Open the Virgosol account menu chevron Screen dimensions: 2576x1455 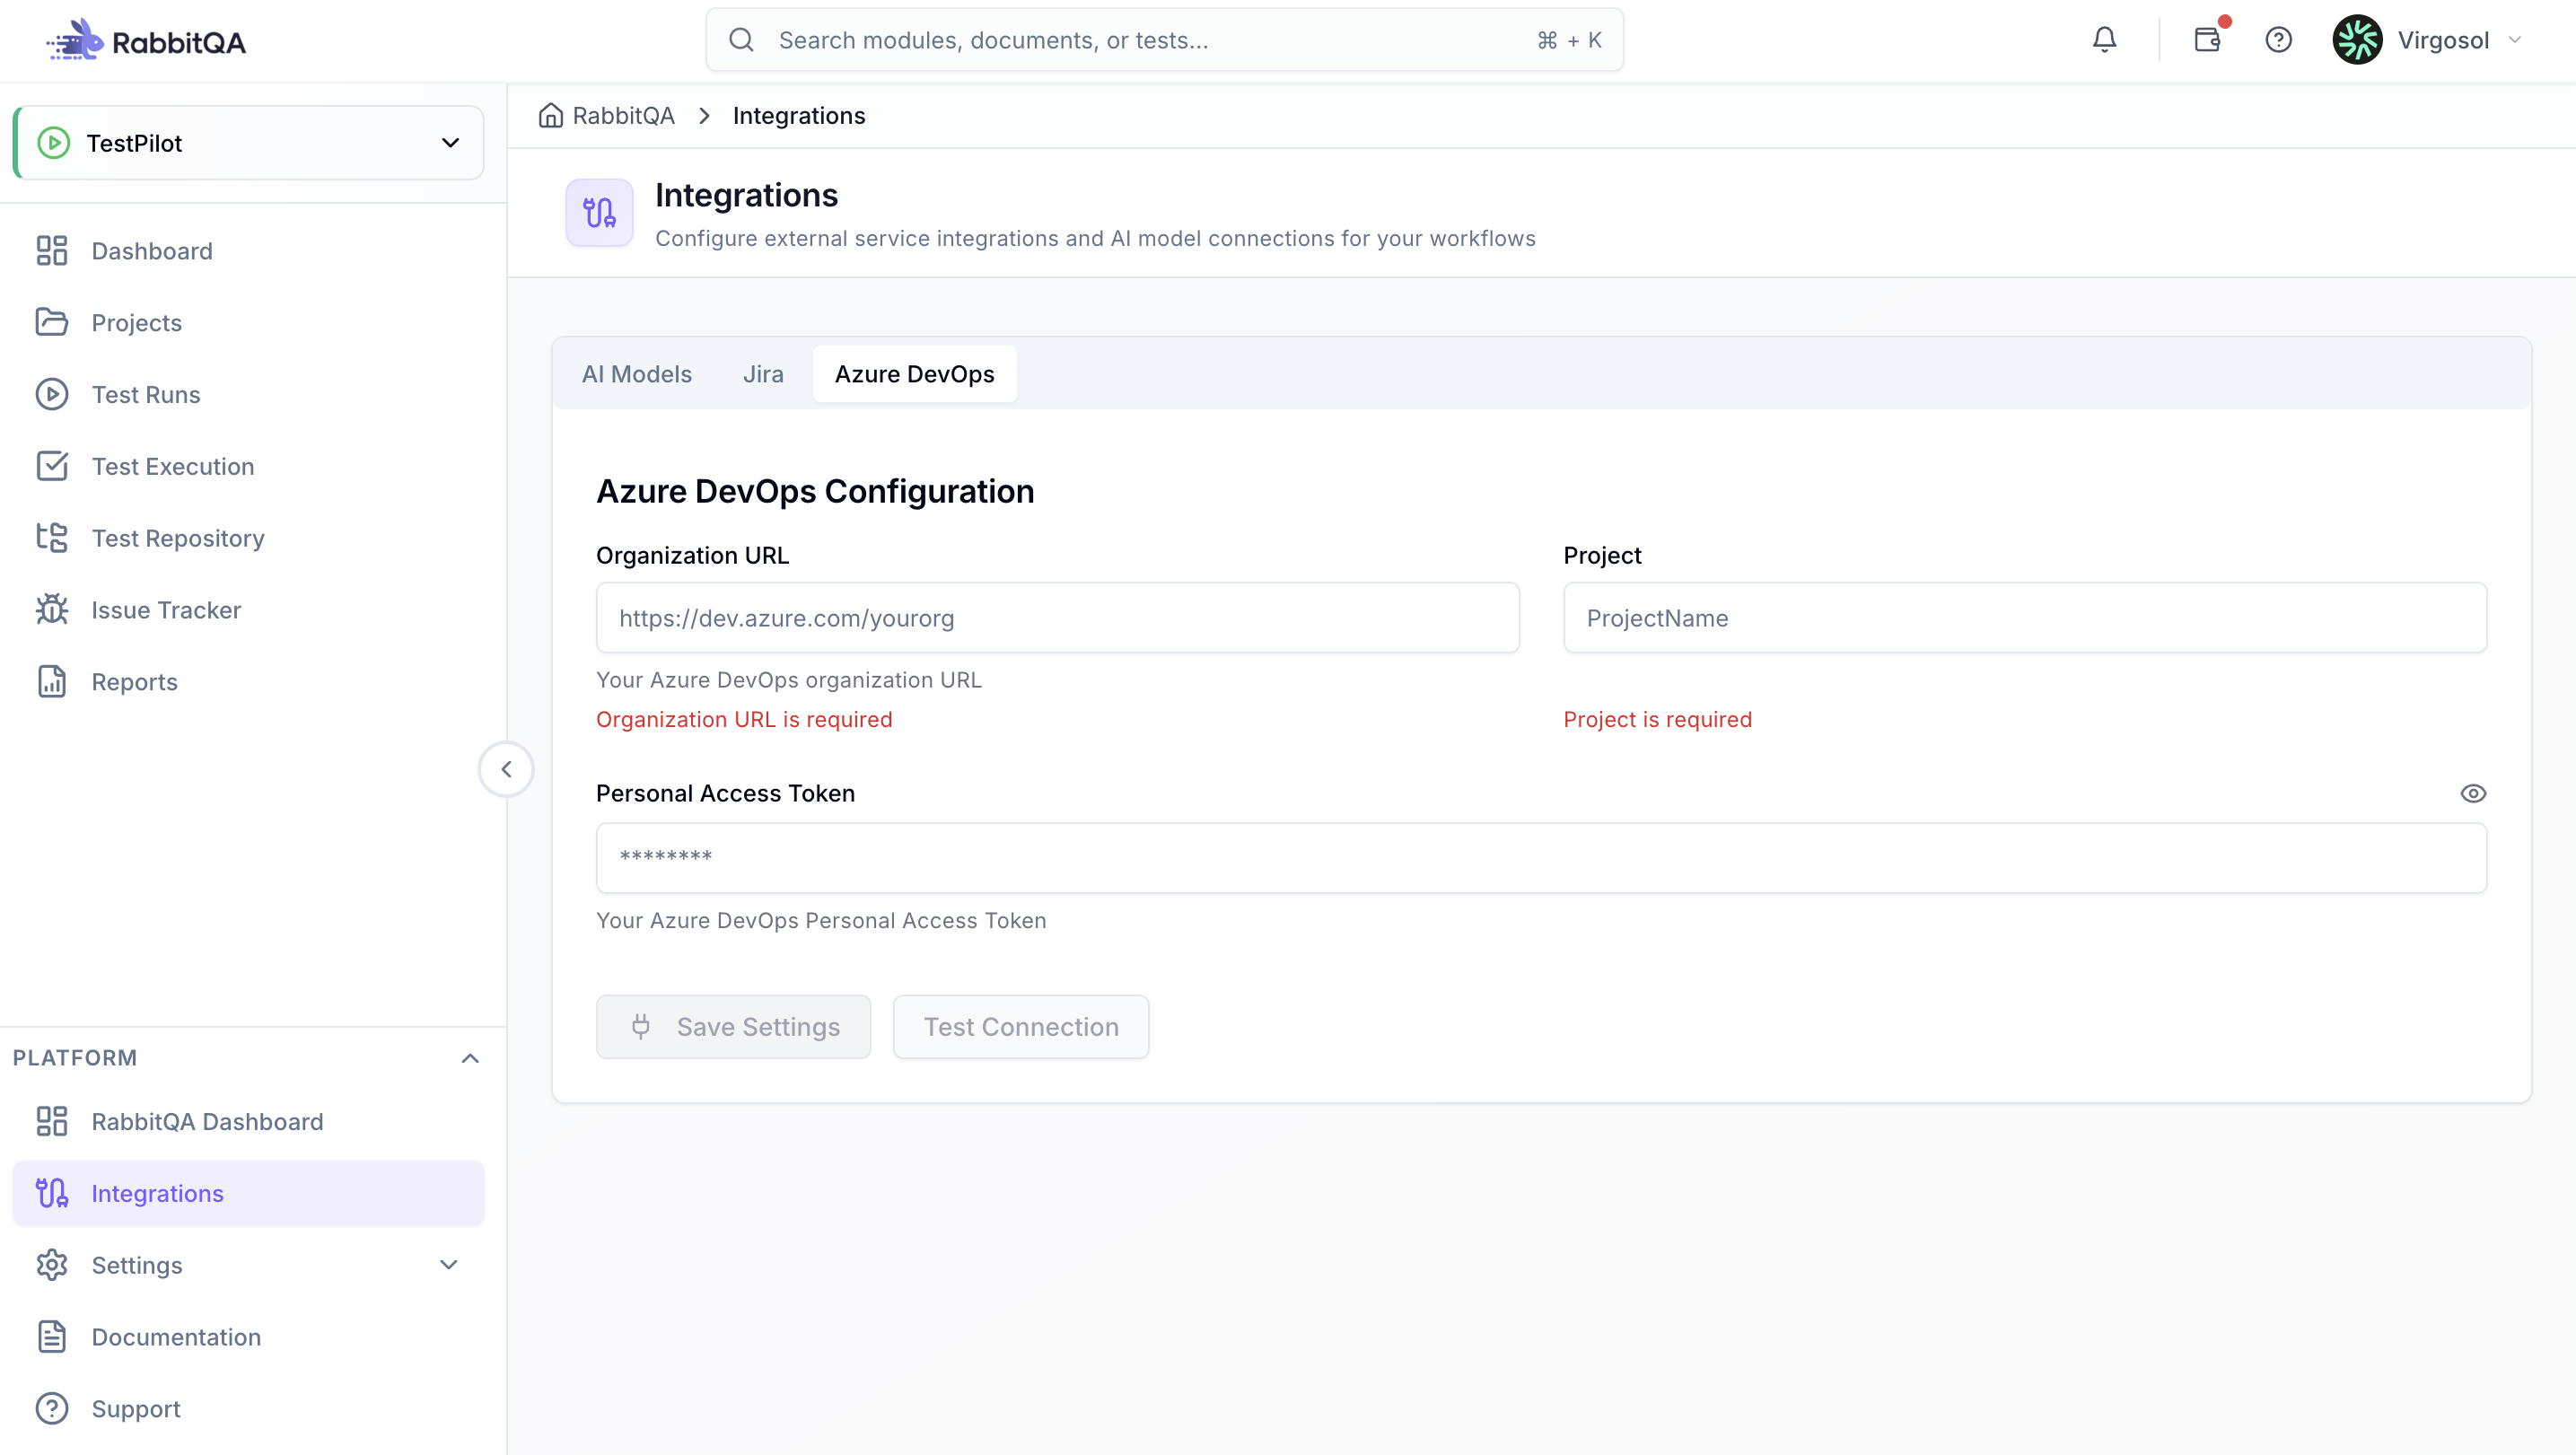coord(2515,40)
